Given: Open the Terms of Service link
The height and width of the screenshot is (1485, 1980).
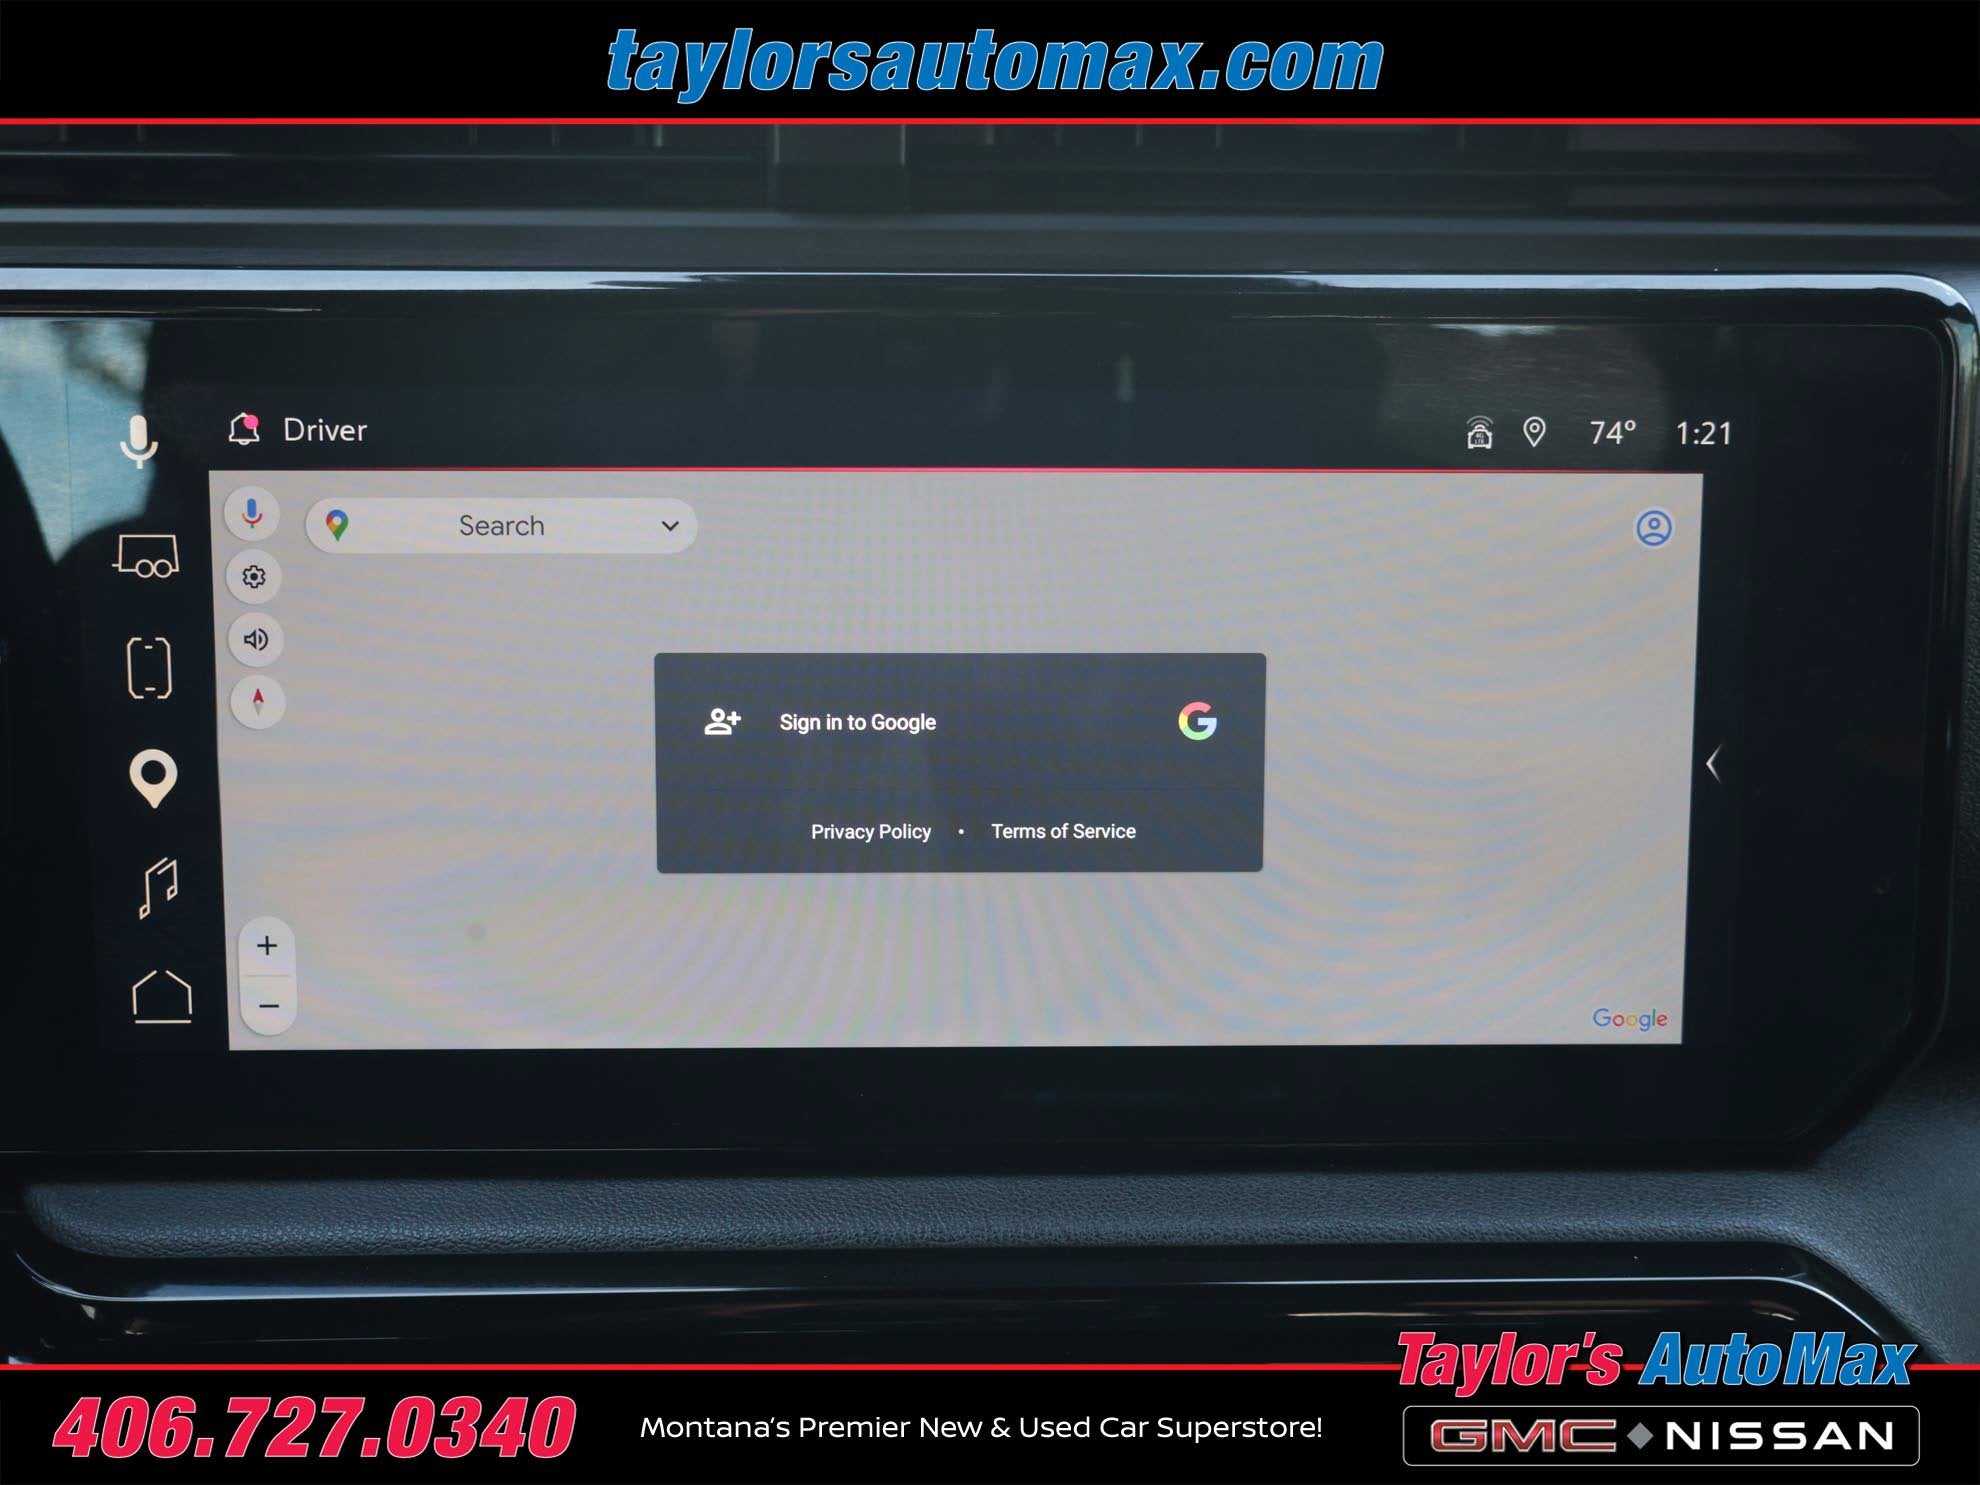Looking at the screenshot, I should (1063, 831).
